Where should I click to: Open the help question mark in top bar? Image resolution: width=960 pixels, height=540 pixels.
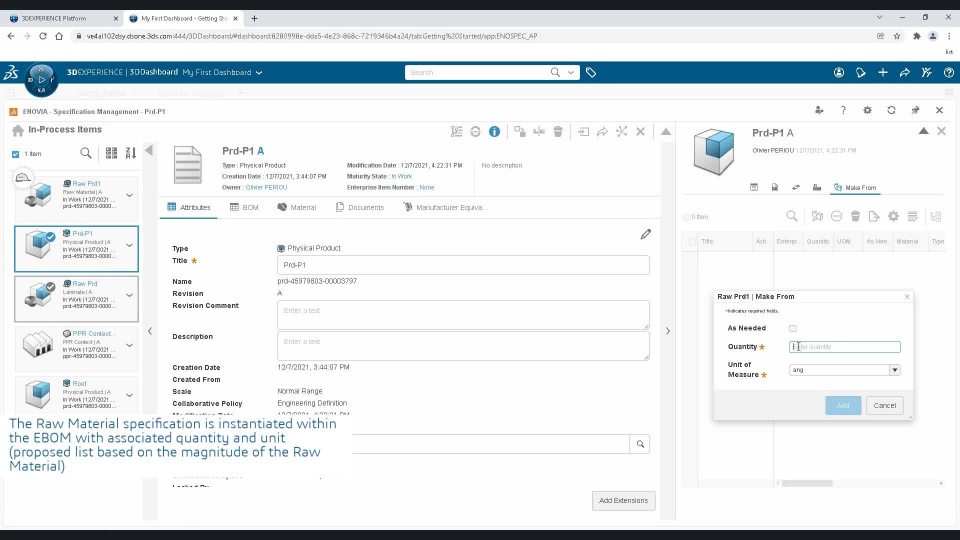point(948,72)
